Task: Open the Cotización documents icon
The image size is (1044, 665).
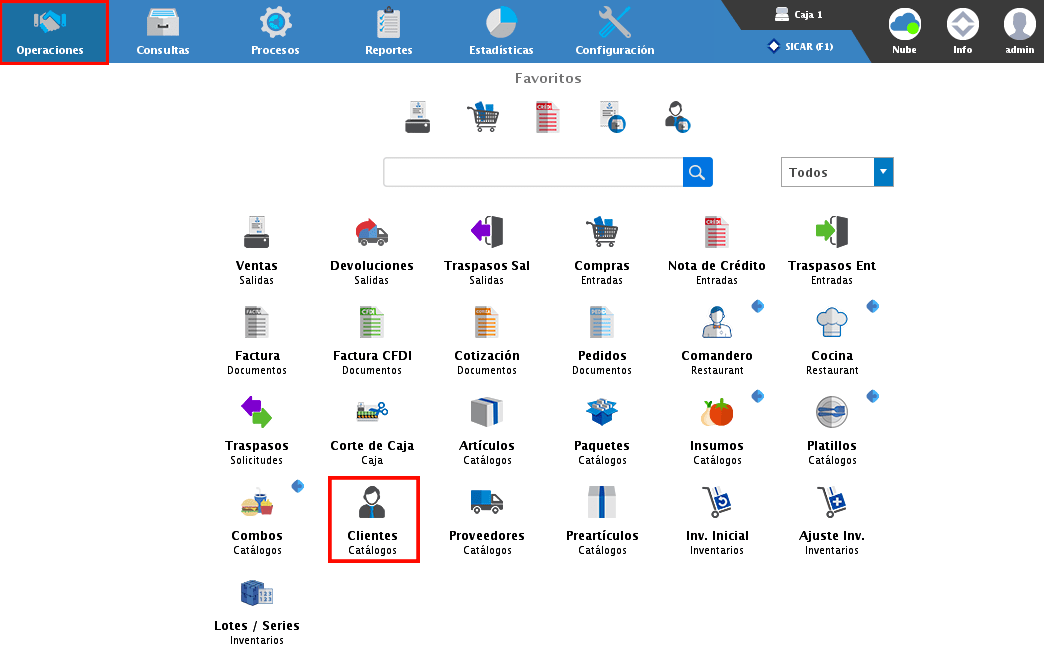Action: [487, 324]
